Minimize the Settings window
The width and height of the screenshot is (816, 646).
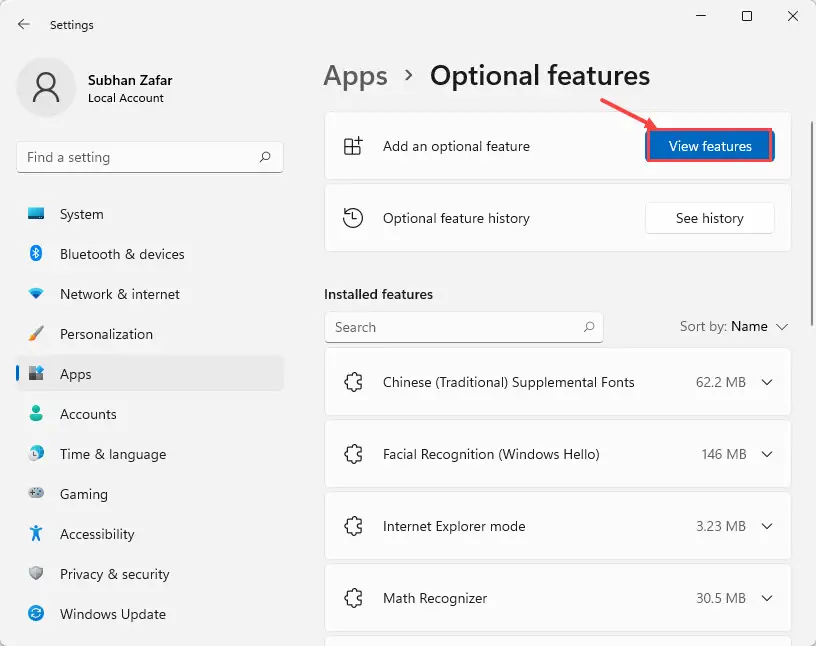click(x=701, y=16)
